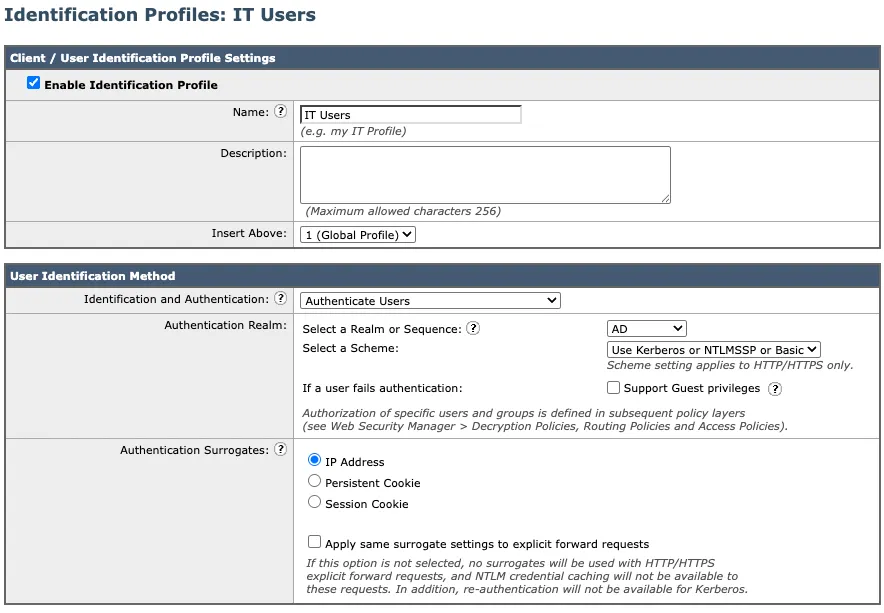Screen dimensions: 884x613
Task: Click the Identification Profiles: IT Users heading
Action: click(x=160, y=15)
